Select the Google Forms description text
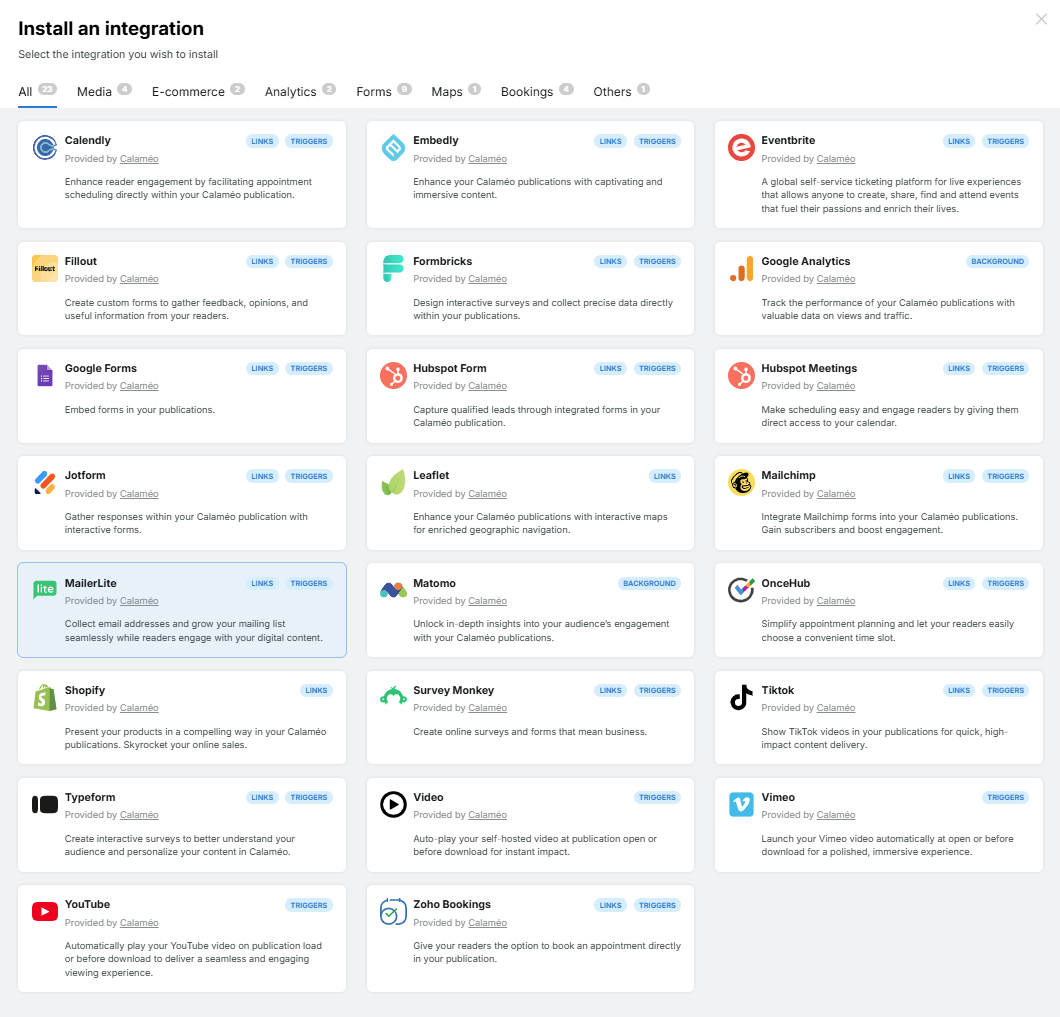 pyautogui.click(x=140, y=410)
